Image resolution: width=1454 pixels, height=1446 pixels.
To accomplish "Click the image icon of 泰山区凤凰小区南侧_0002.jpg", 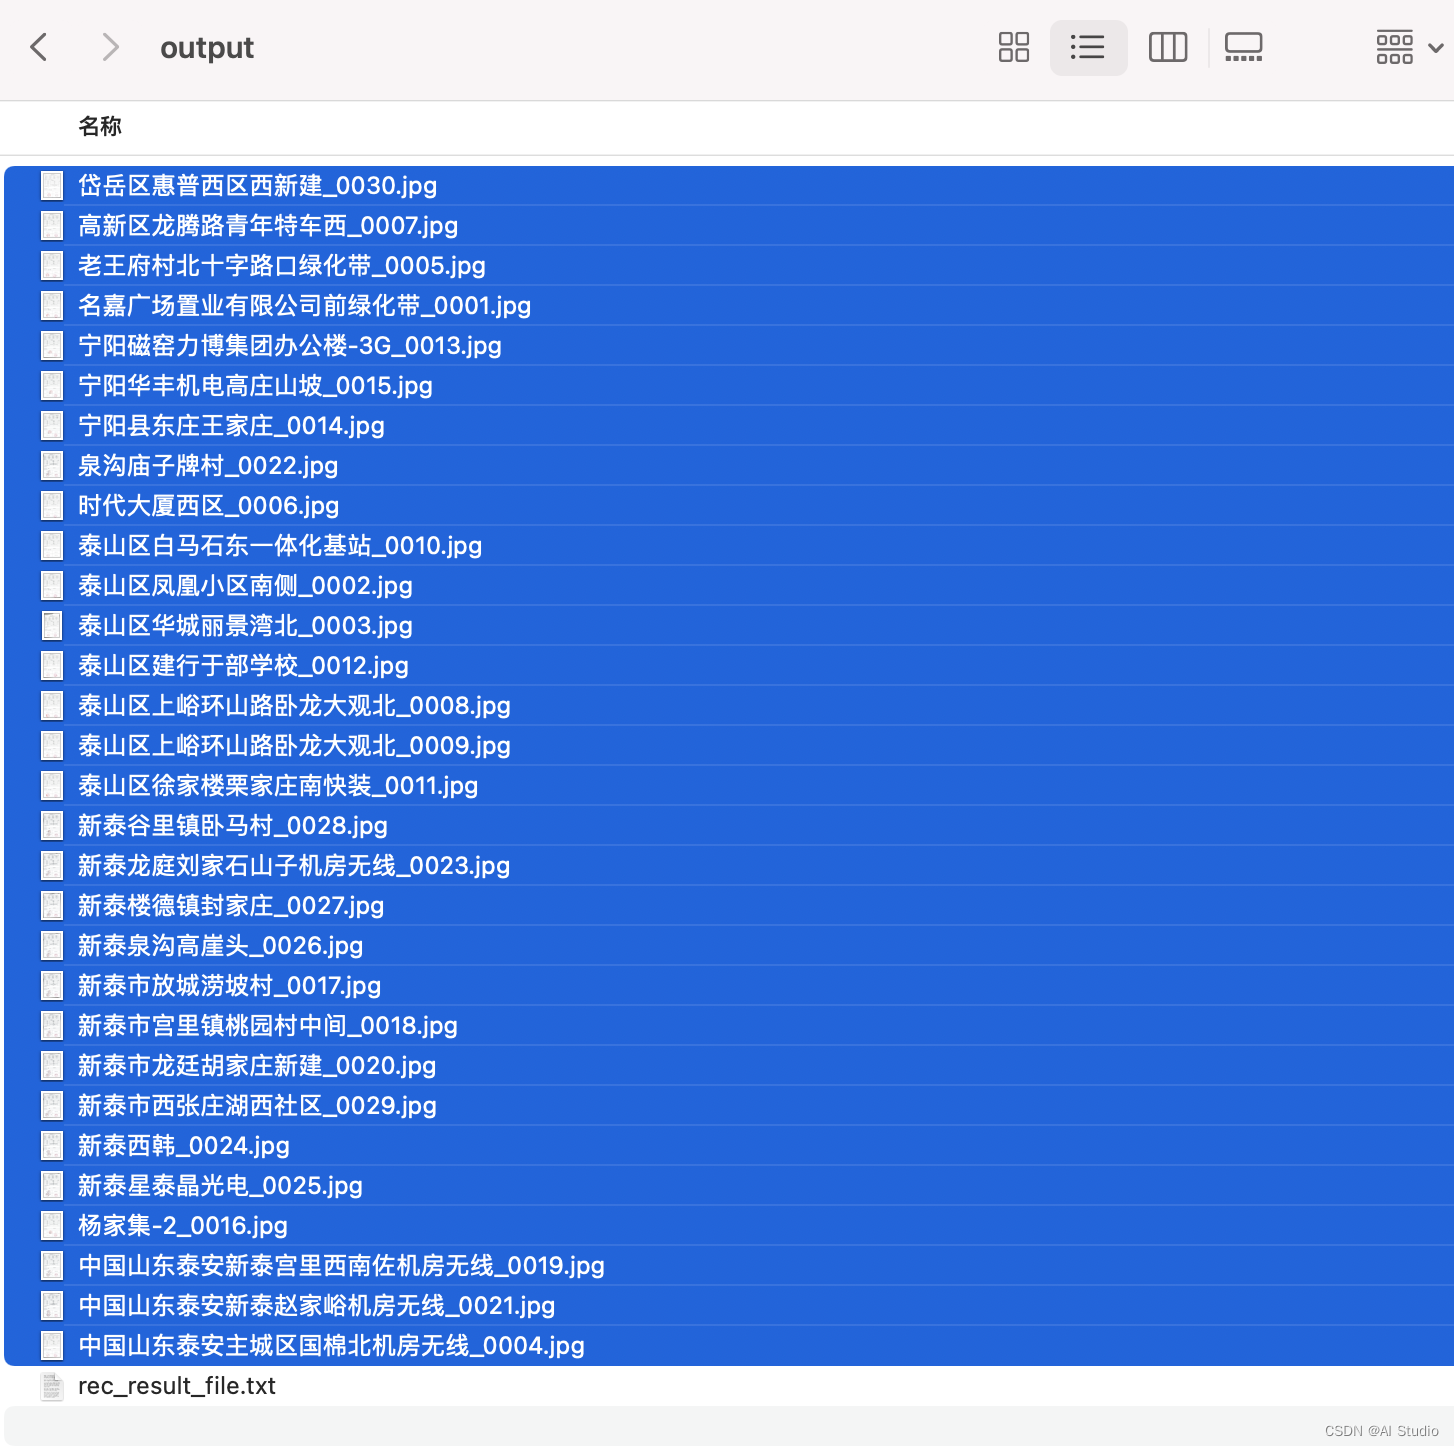I will [x=52, y=585].
